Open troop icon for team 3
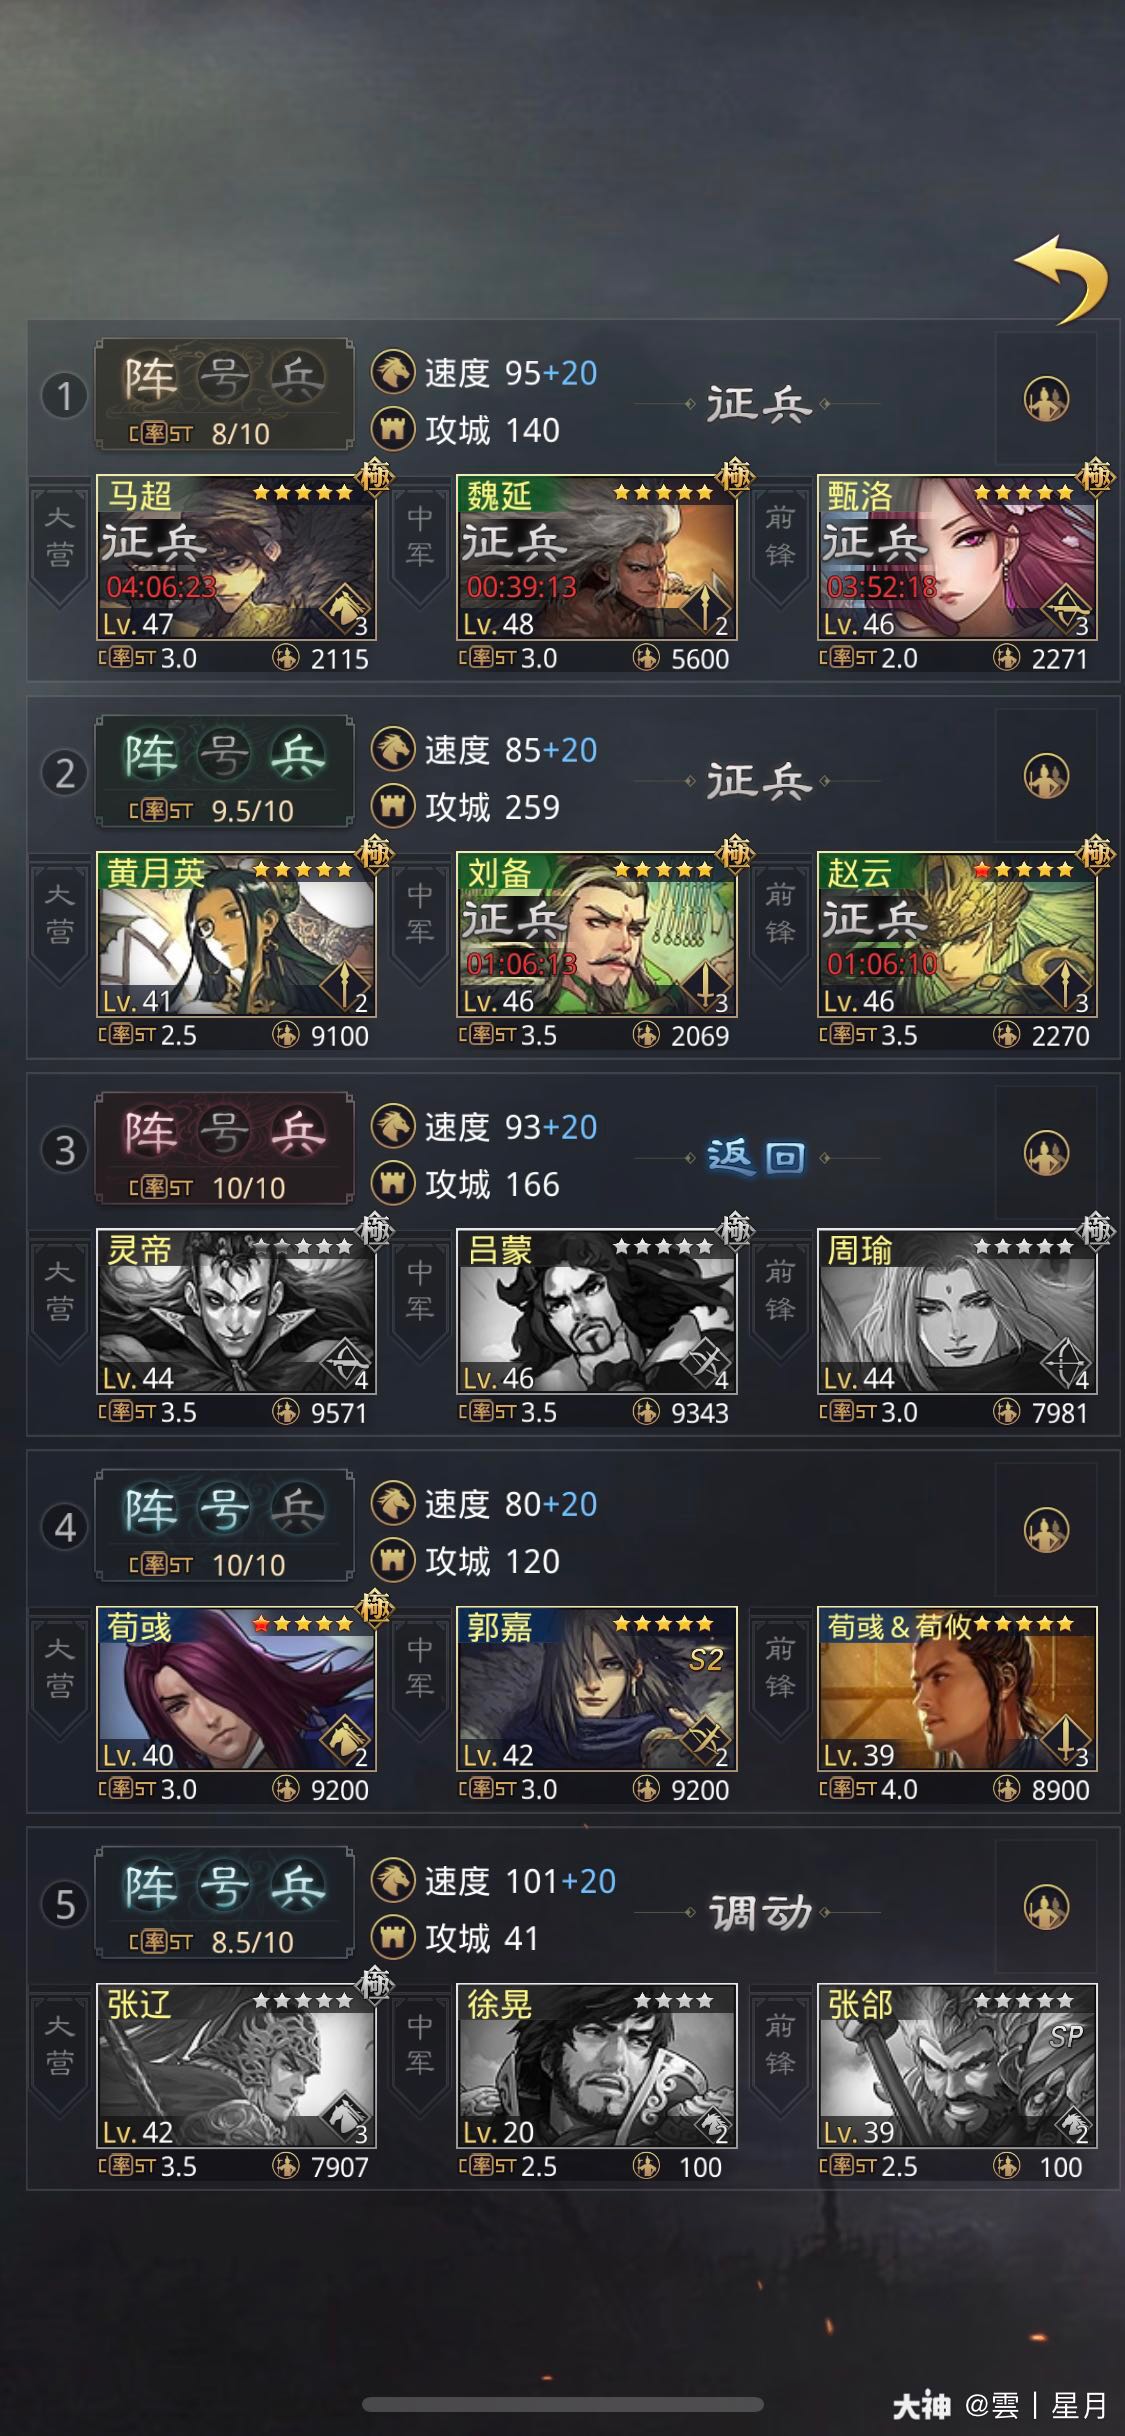The width and height of the screenshot is (1125, 2436). click(1046, 1154)
